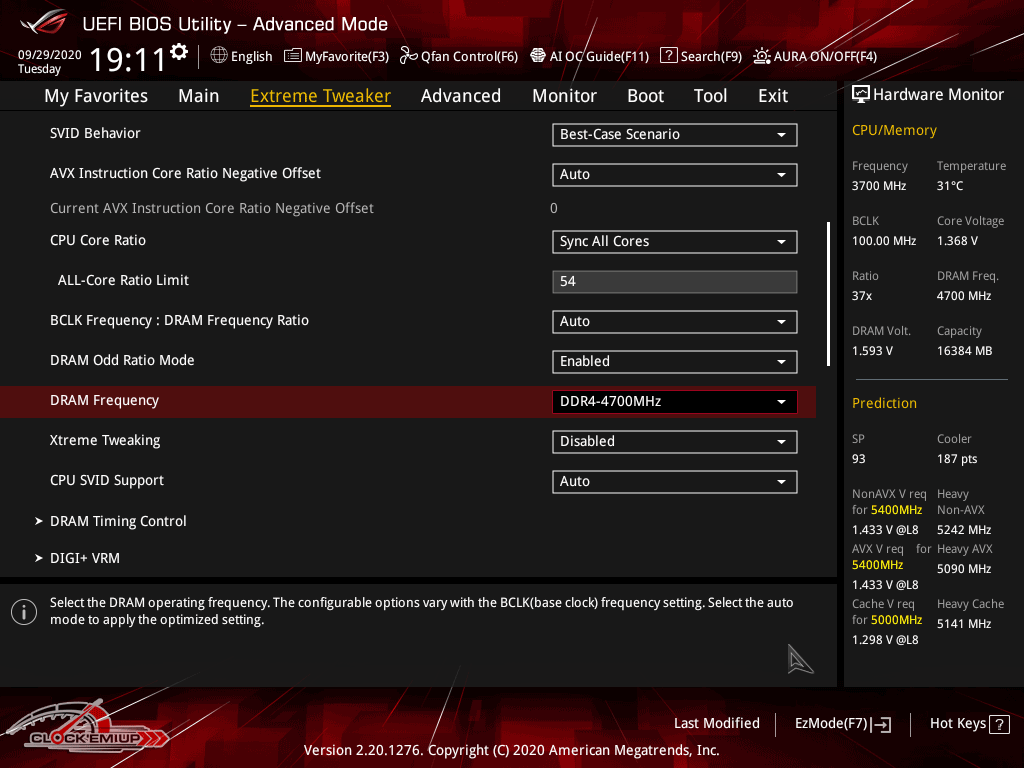The height and width of the screenshot is (768, 1024).
Task: Open the CPU Core Ratio dropdown
Action: (674, 241)
